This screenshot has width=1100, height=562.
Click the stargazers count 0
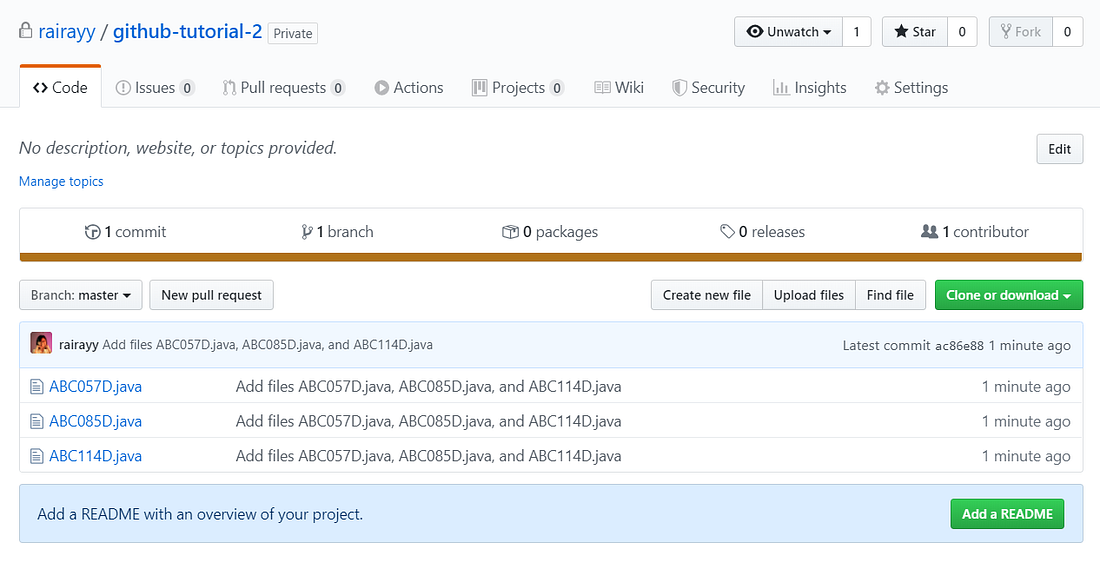[x=962, y=32]
